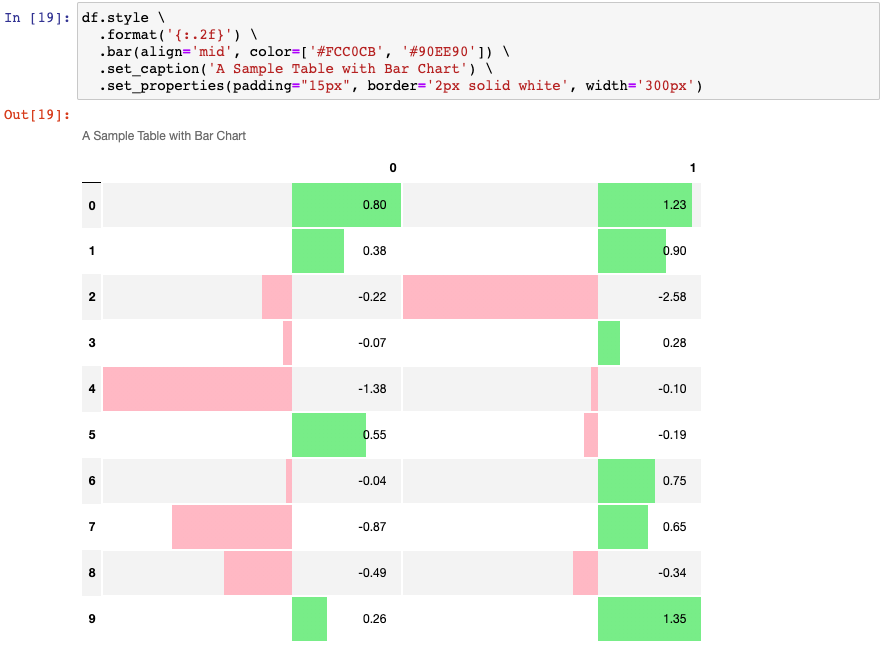This screenshot has height=647, width=888.
Task: Click the '.bar' method call in the code
Action: (113, 51)
